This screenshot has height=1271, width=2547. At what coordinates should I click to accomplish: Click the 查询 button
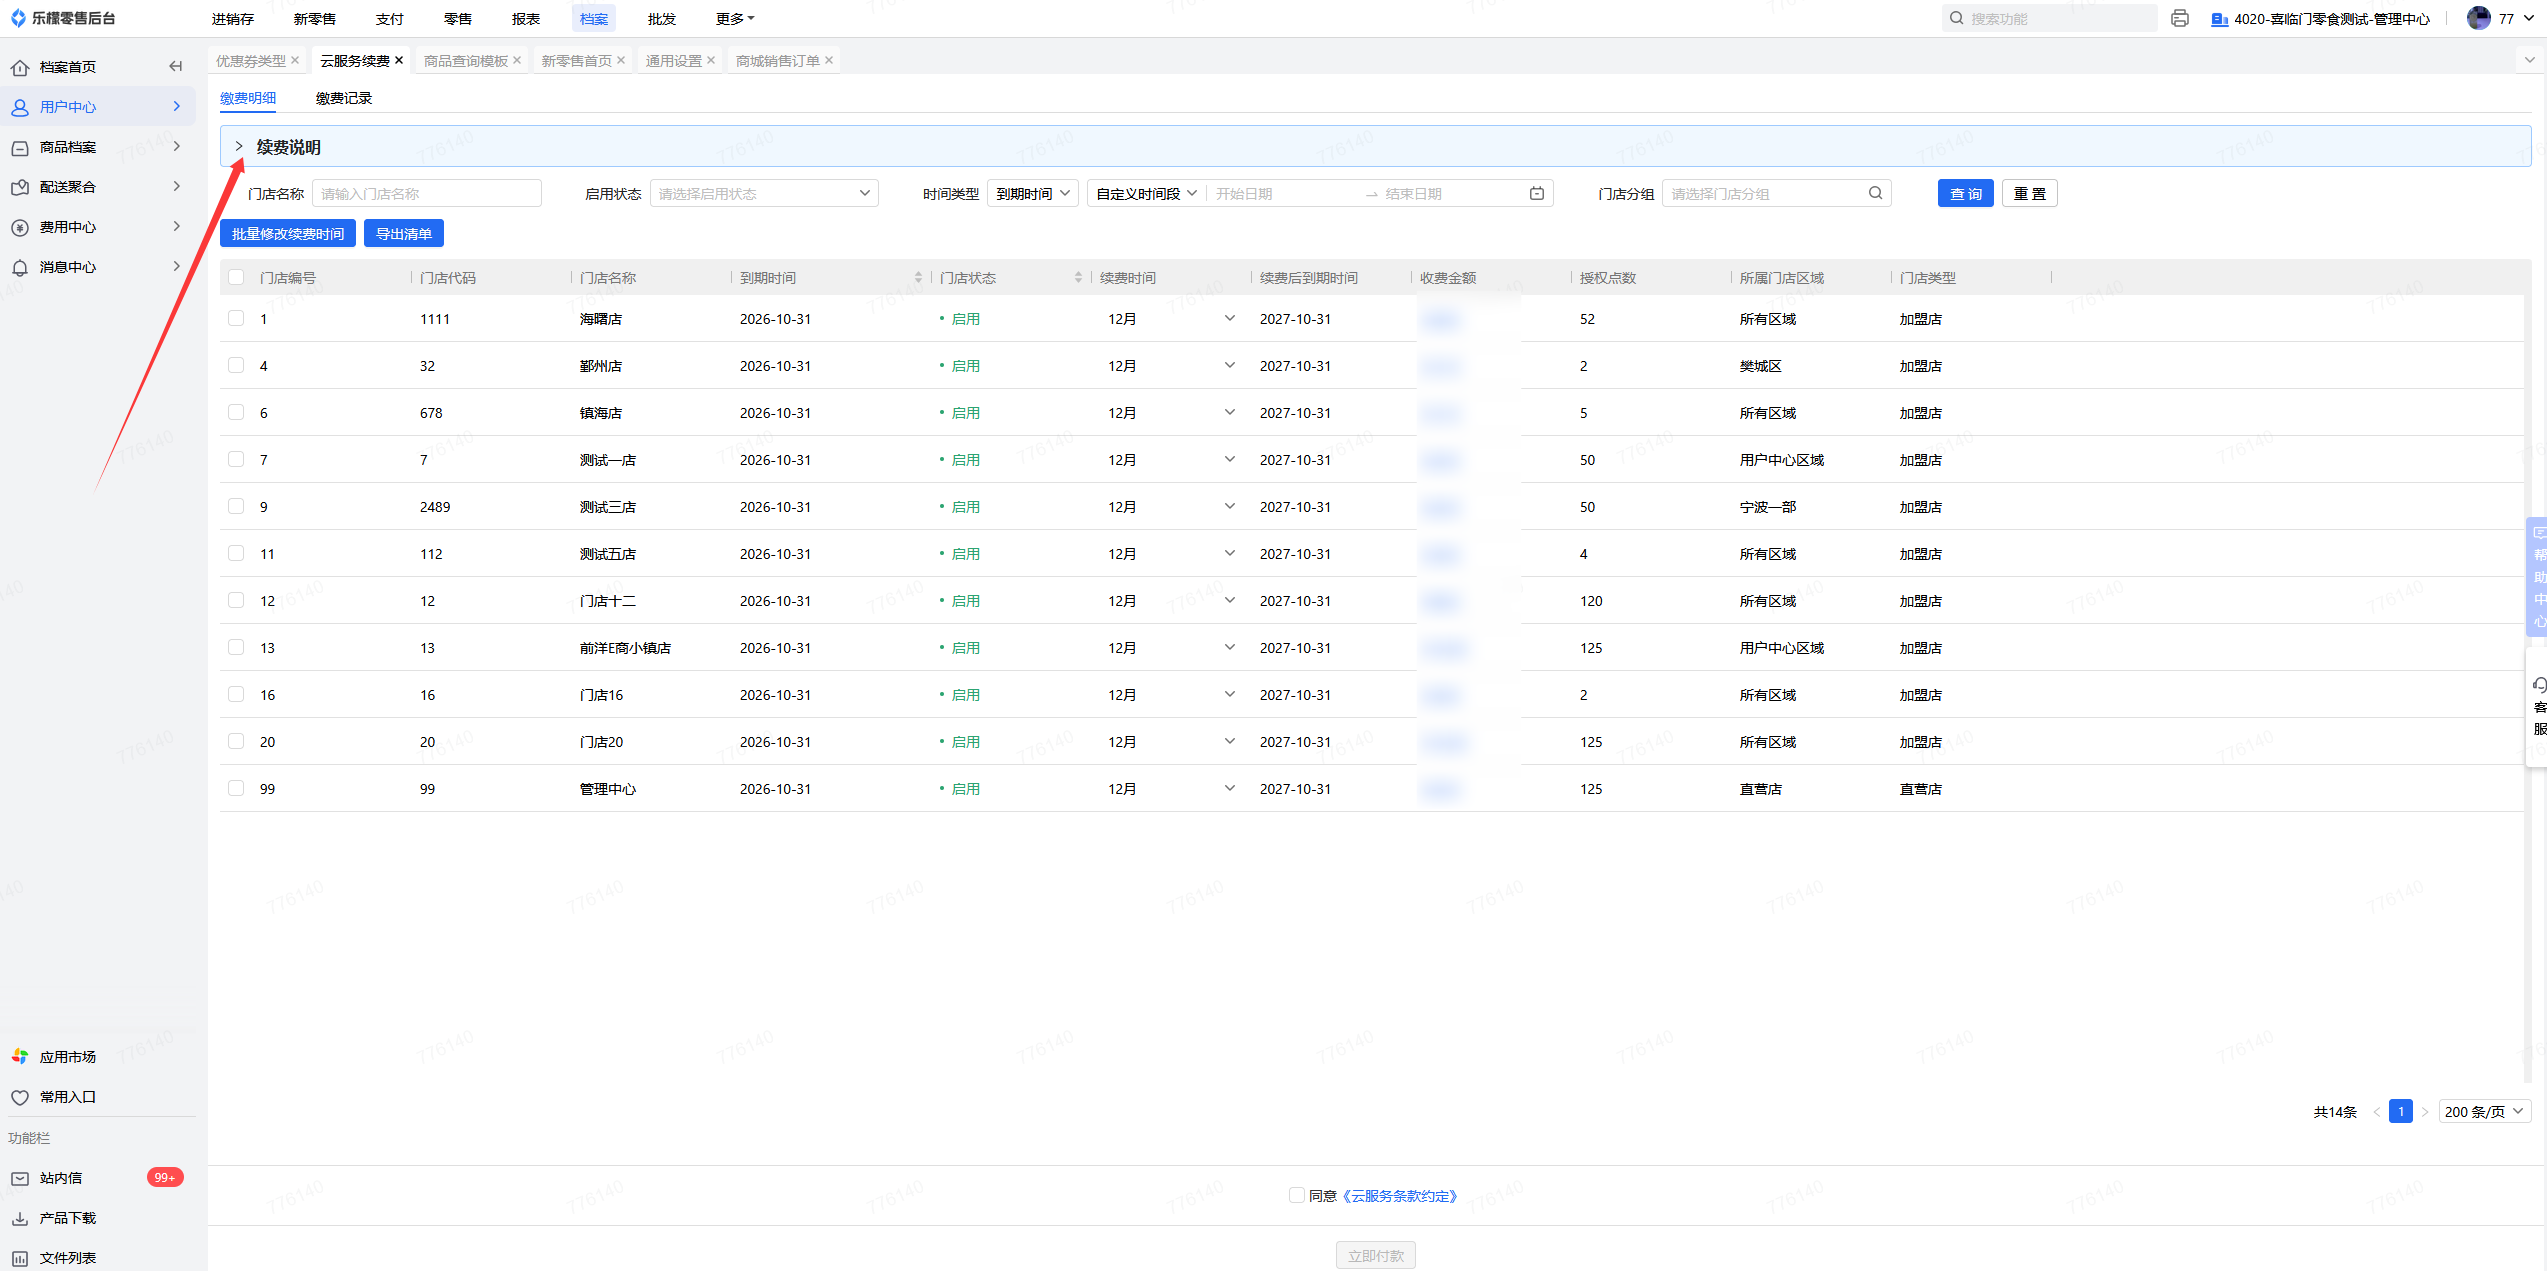[x=1965, y=193]
